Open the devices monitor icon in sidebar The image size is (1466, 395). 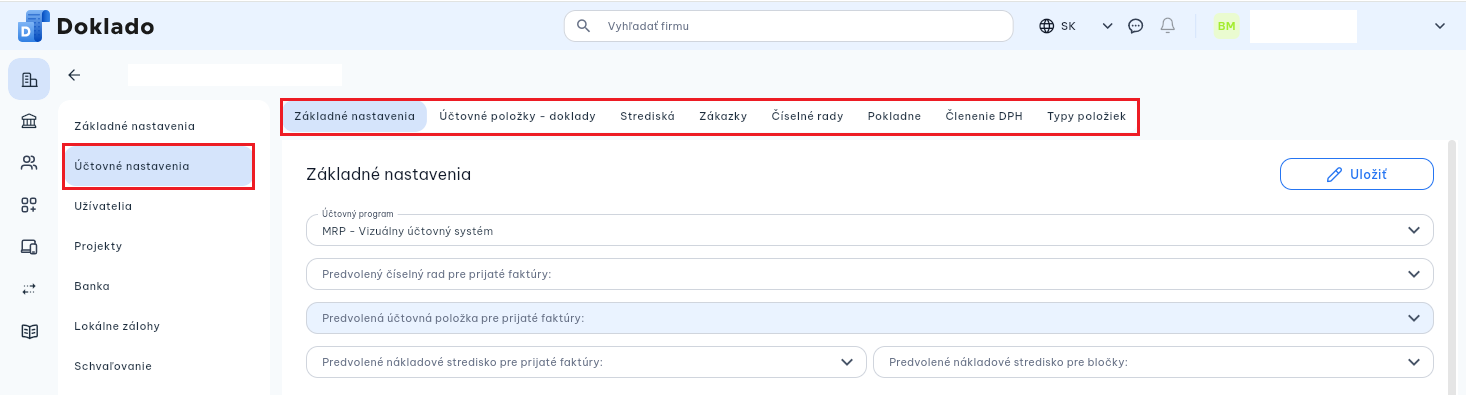point(29,247)
